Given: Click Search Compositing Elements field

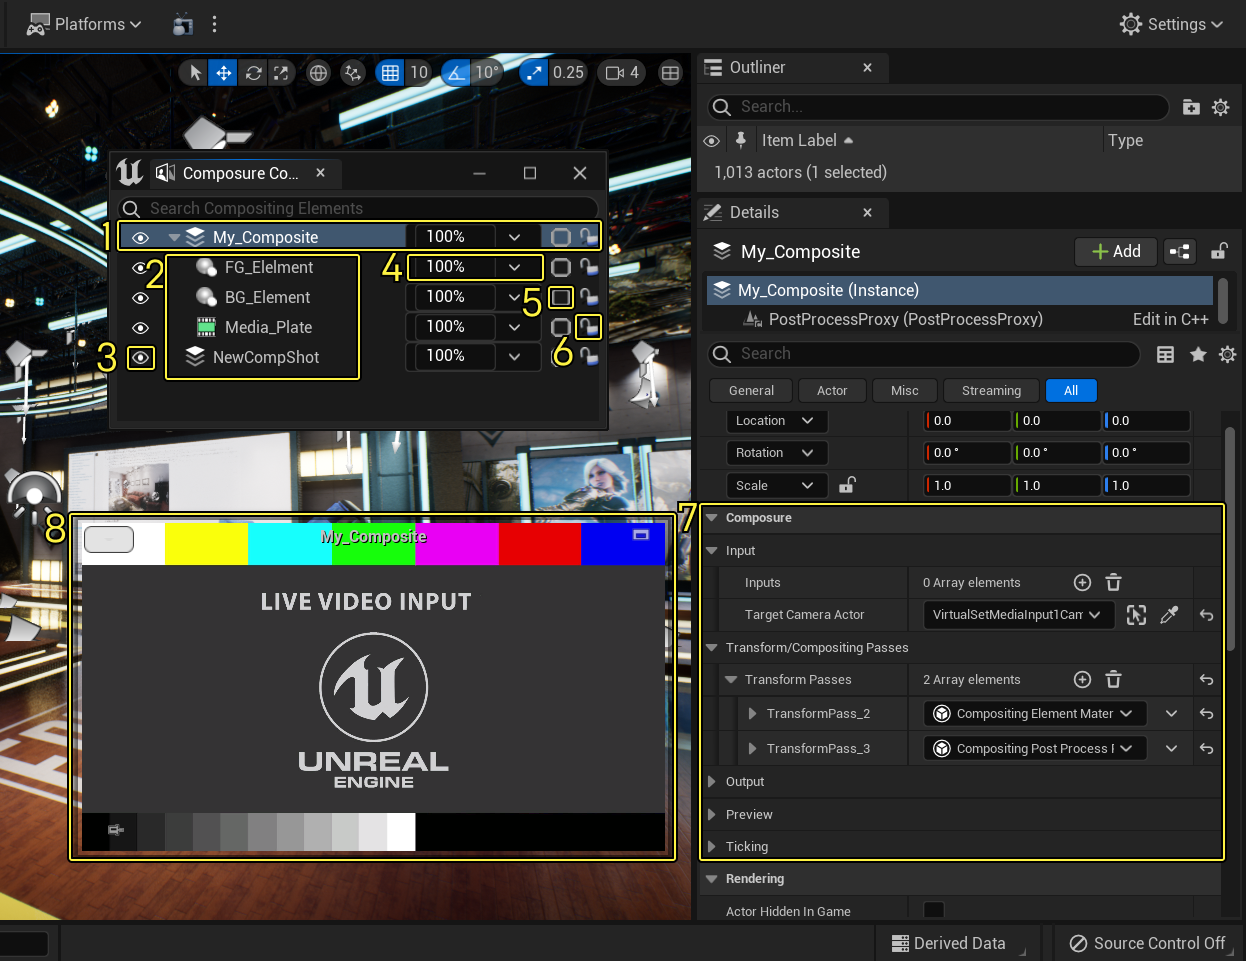Looking at the screenshot, I should point(360,208).
